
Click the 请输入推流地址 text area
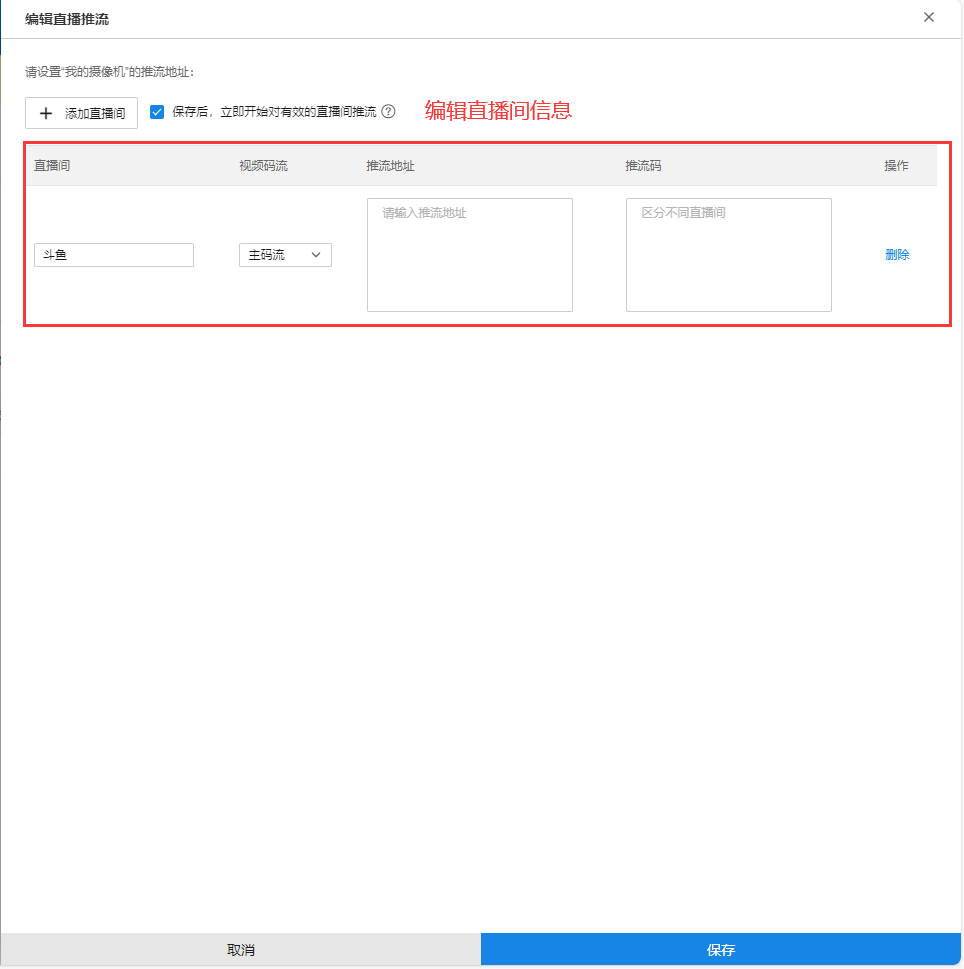click(x=470, y=255)
